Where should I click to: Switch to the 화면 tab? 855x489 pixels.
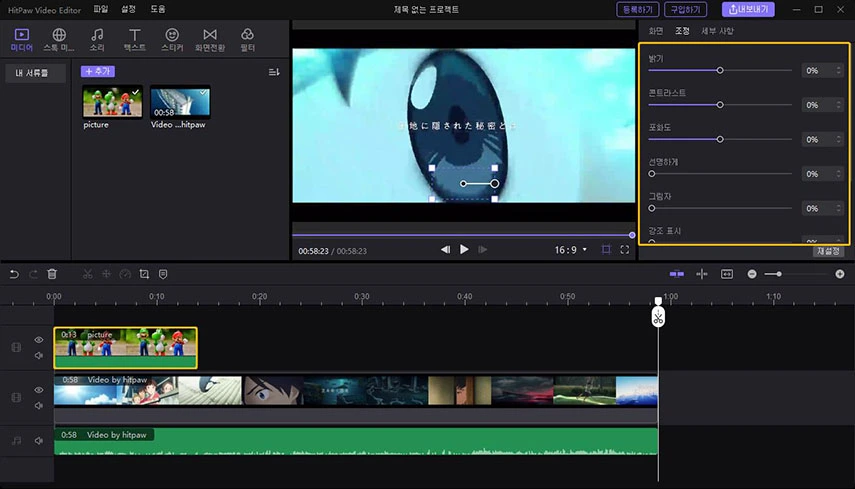[x=656, y=31]
